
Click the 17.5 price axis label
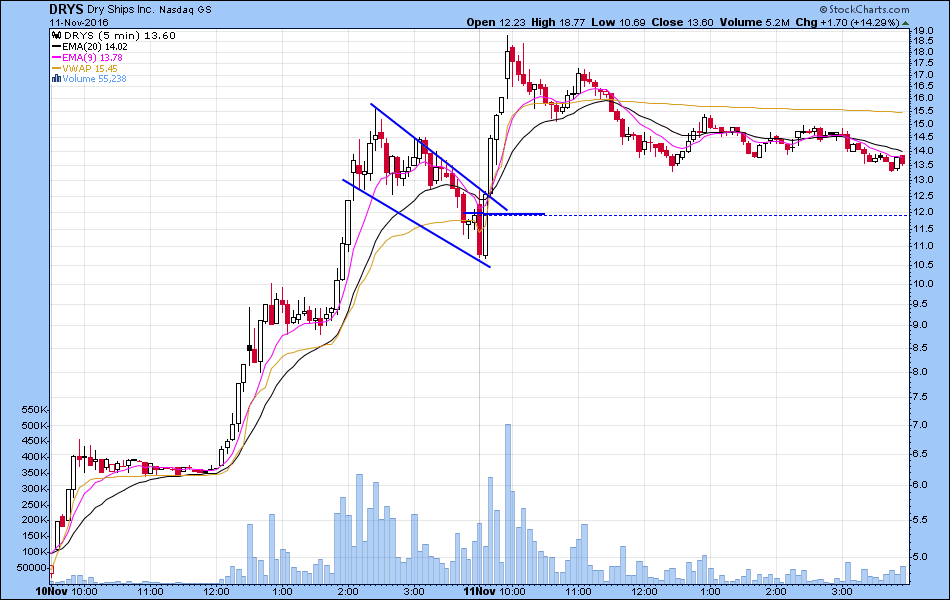[924, 63]
